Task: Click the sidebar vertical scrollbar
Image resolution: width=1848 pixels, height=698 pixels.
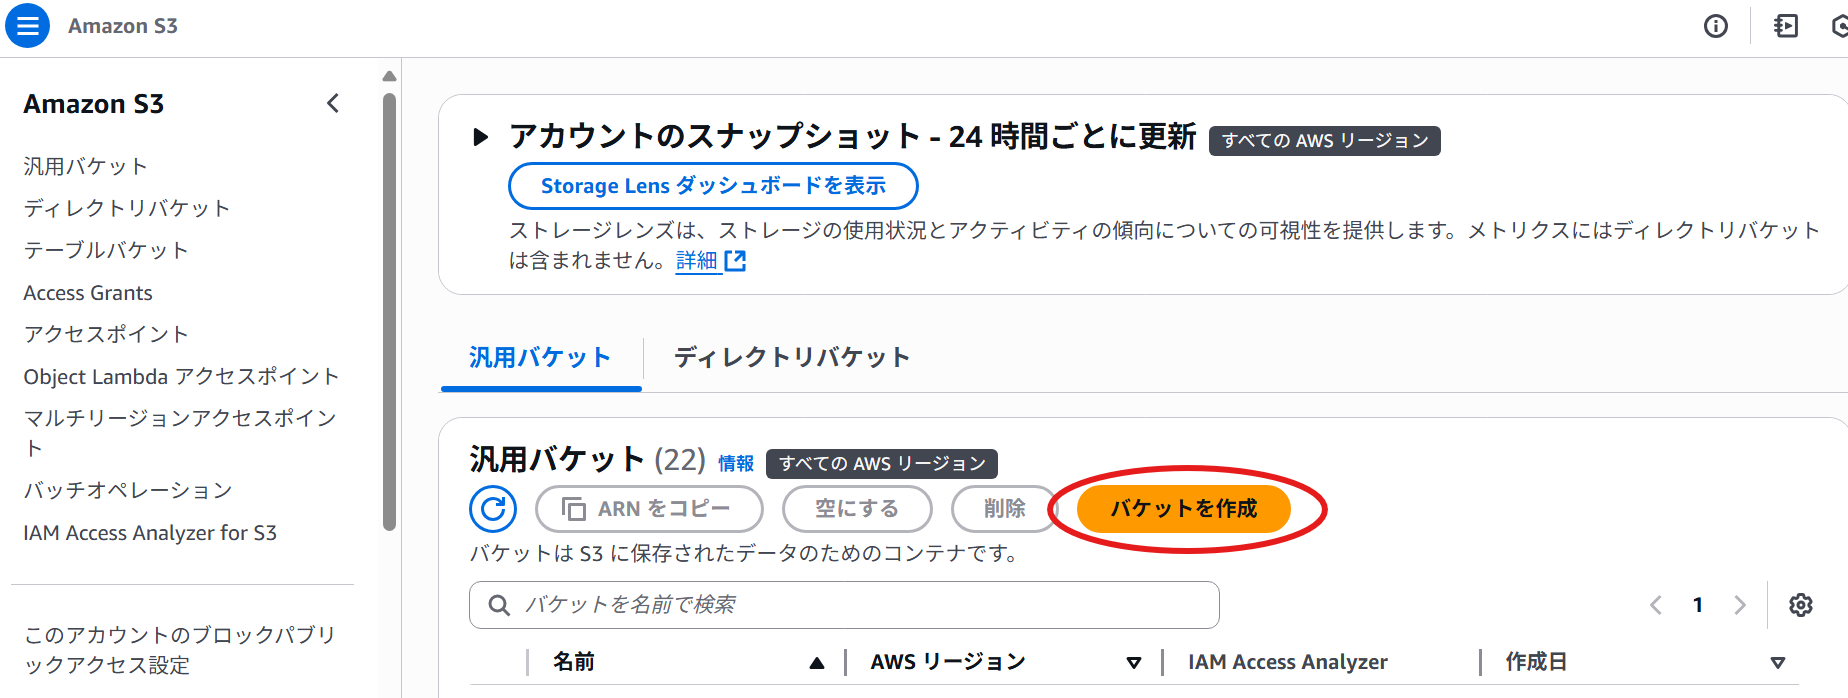Action: pos(390,310)
